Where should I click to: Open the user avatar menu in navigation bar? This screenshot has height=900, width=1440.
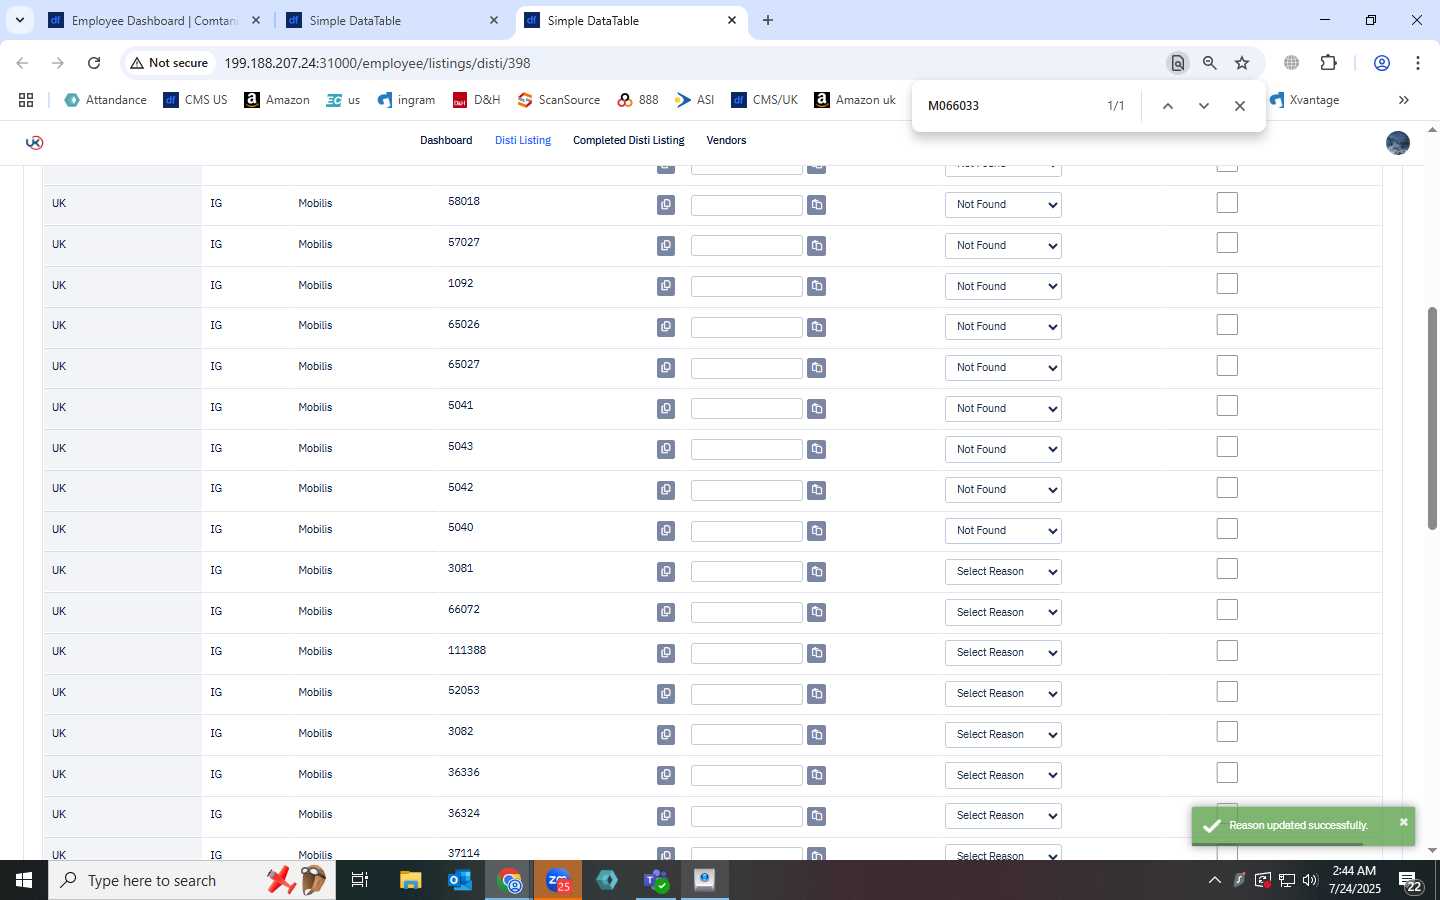coord(1398,142)
